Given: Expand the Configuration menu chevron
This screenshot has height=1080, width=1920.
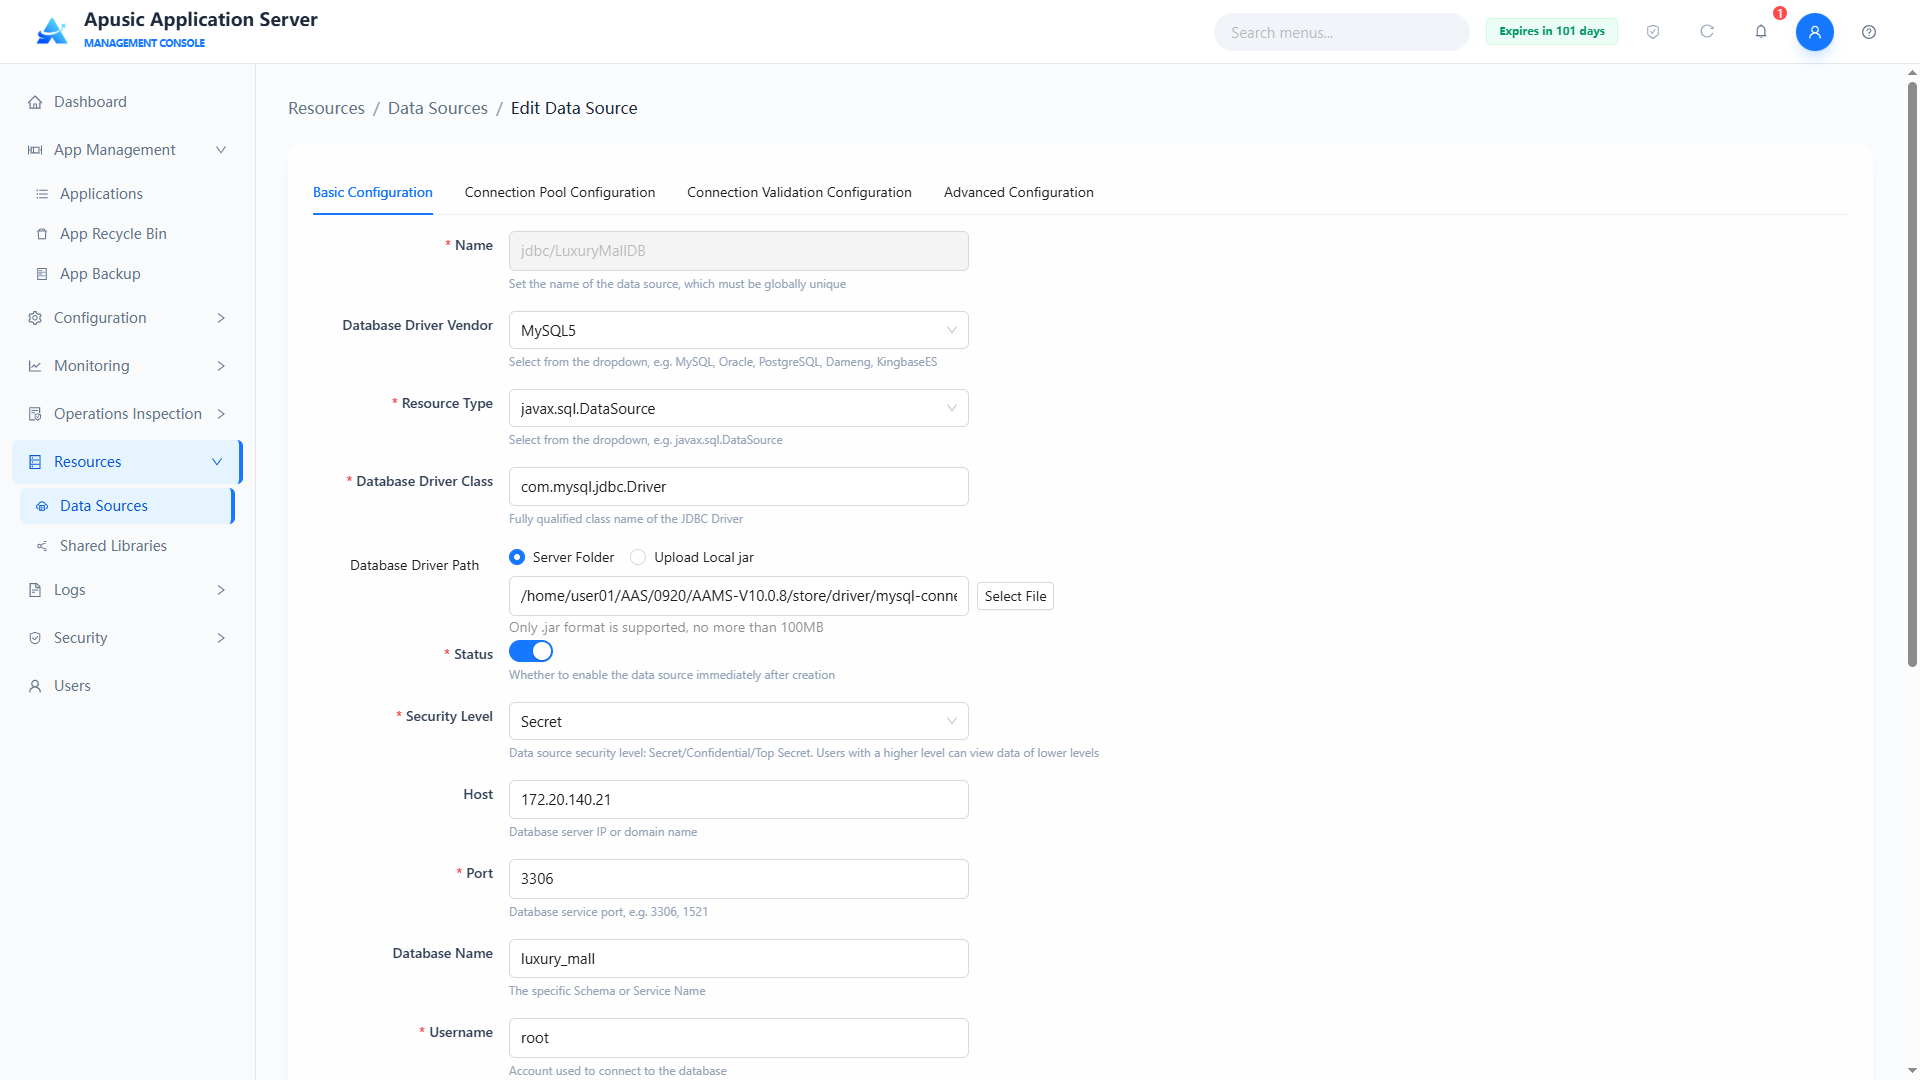Looking at the screenshot, I should [x=221, y=318].
